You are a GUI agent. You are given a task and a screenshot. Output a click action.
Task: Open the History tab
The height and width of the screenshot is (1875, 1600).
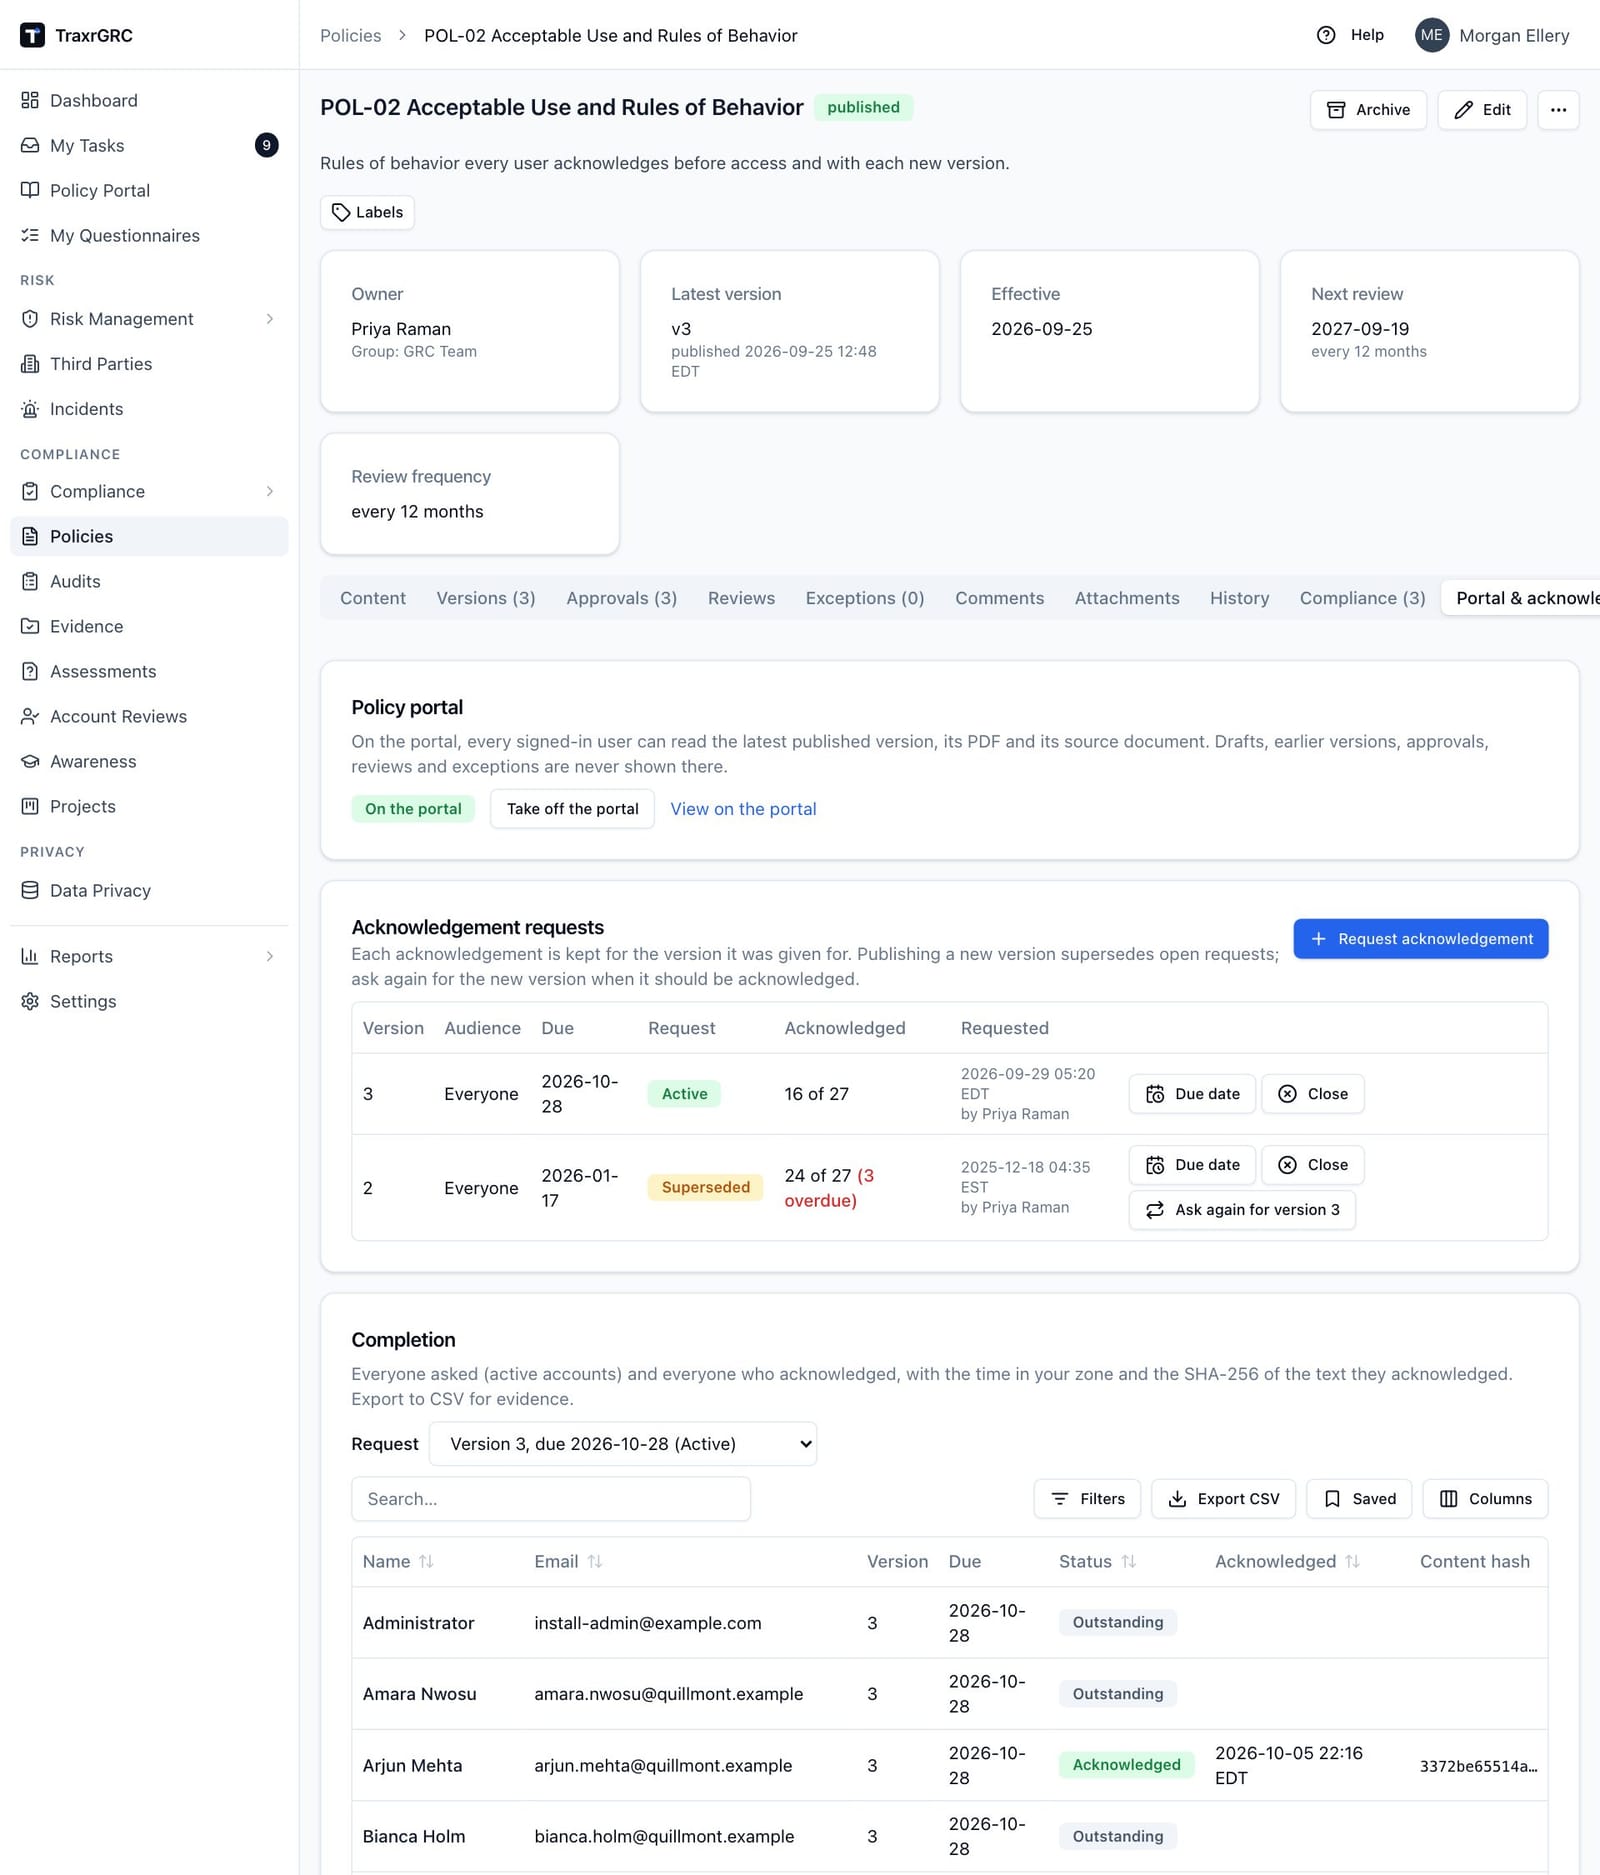(1239, 598)
